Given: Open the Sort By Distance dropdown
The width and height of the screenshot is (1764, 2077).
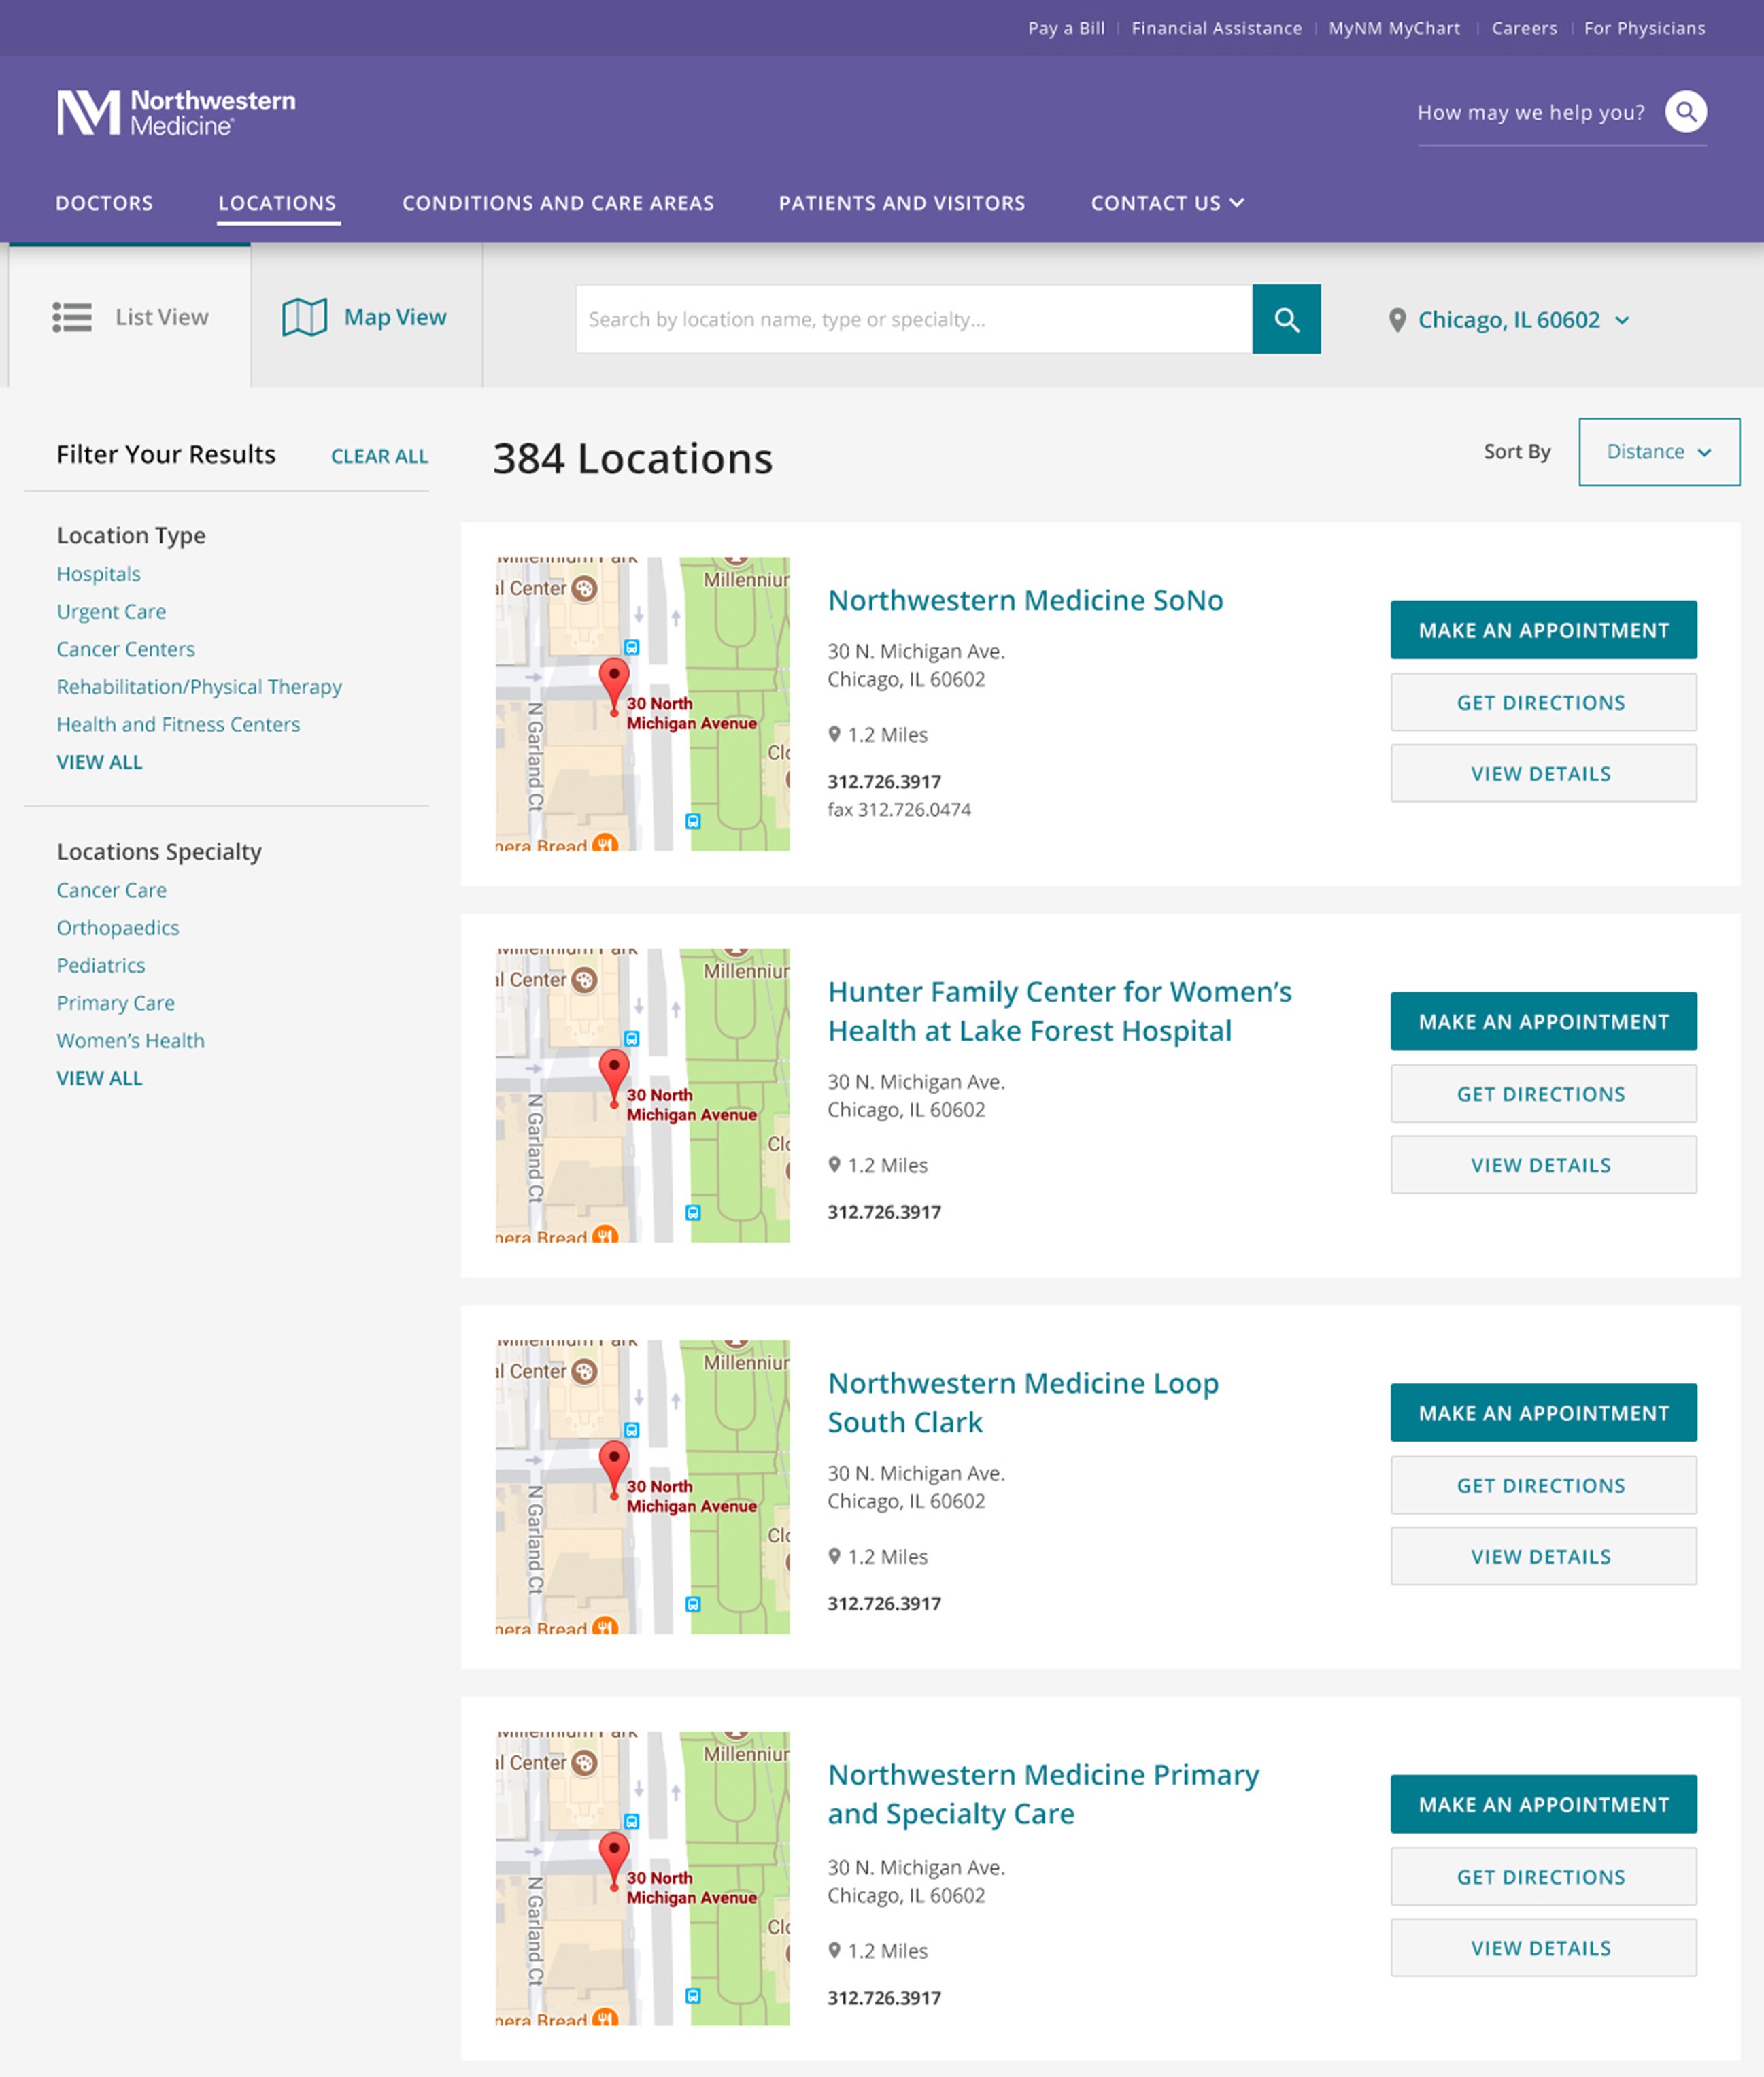Looking at the screenshot, I should pos(1659,452).
